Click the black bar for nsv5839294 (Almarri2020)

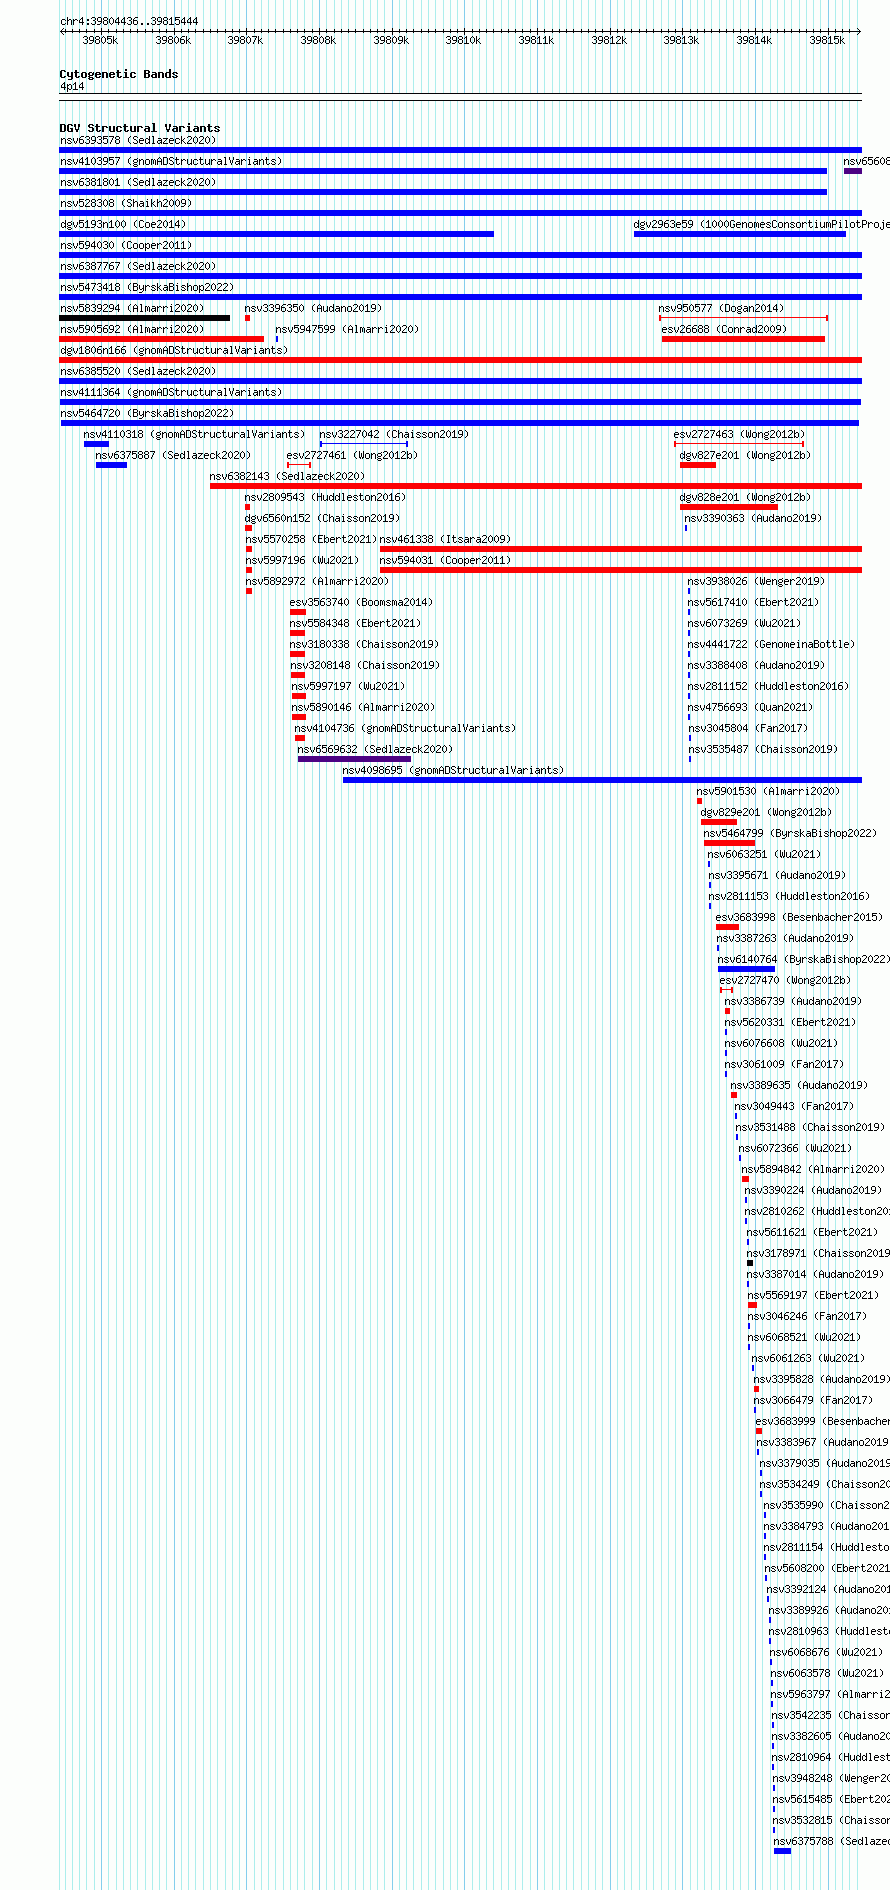pos(145,318)
